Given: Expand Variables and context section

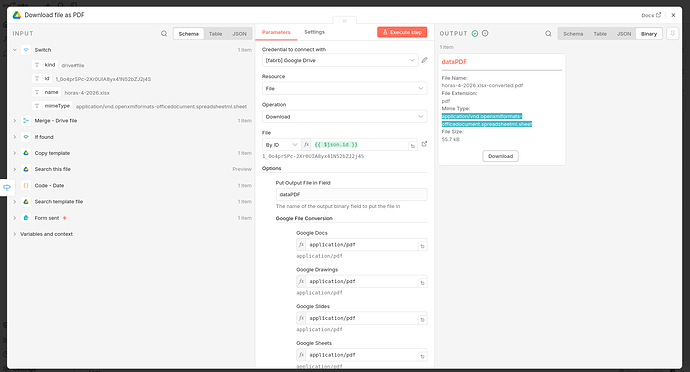Looking at the screenshot, I should (15, 234).
